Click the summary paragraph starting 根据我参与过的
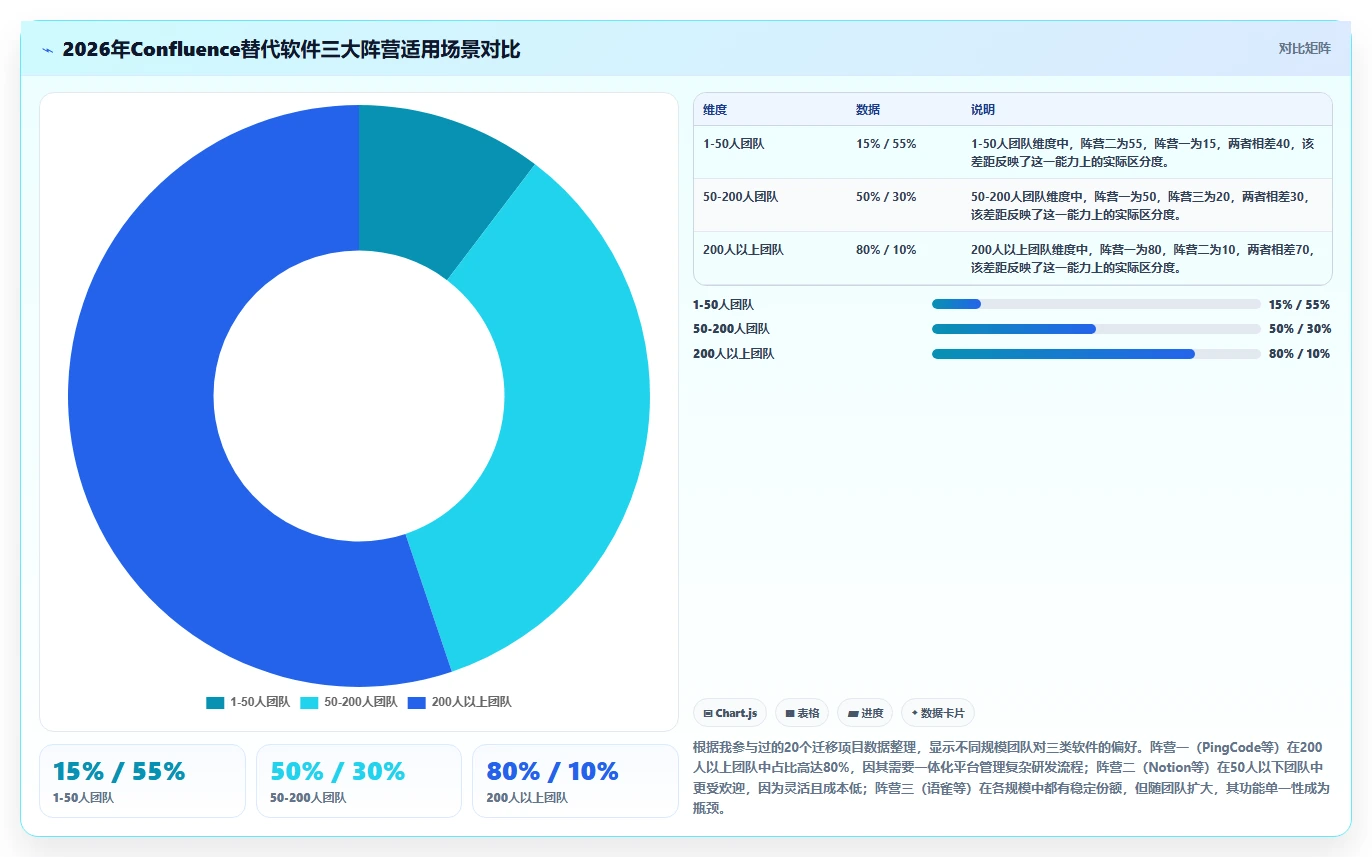The width and height of the screenshot is (1372, 857). click(x=1011, y=778)
